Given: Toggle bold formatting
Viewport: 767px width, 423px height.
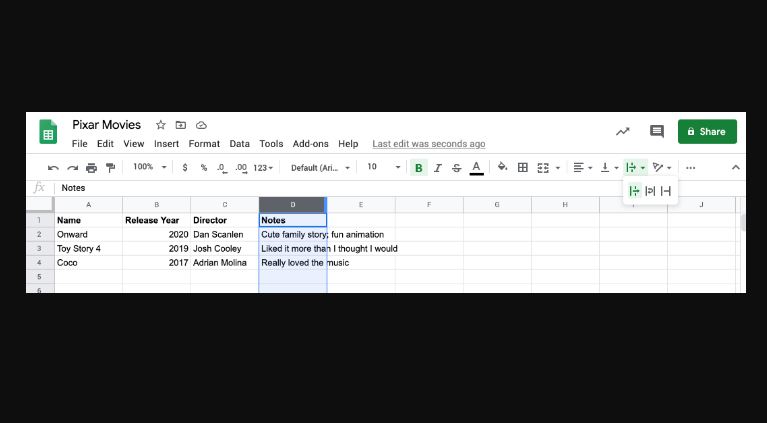Looking at the screenshot, I should coord(419,168).
